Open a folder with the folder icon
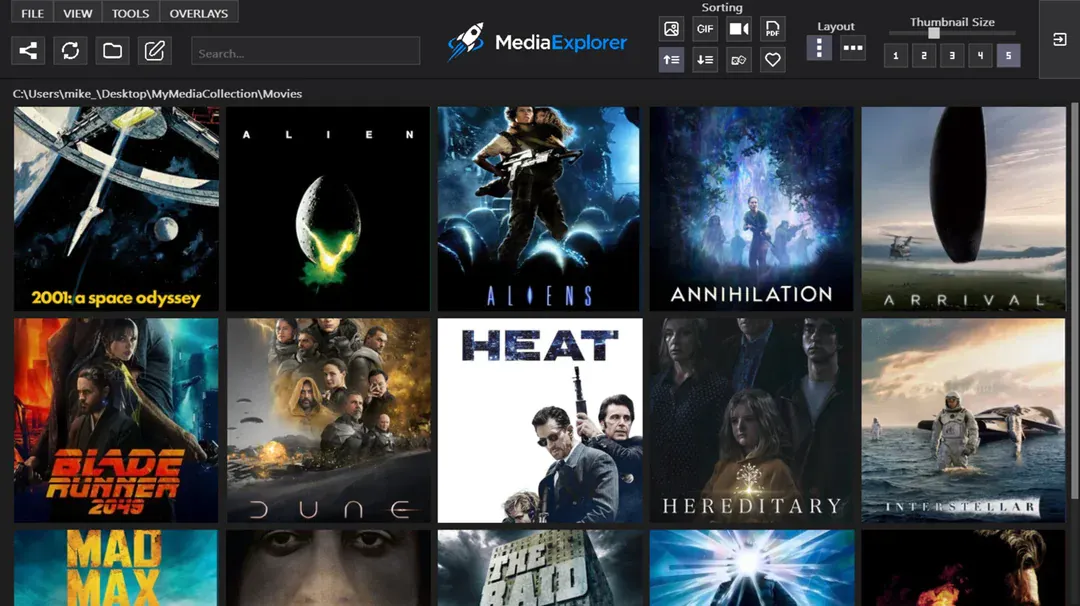 (112, 50)
